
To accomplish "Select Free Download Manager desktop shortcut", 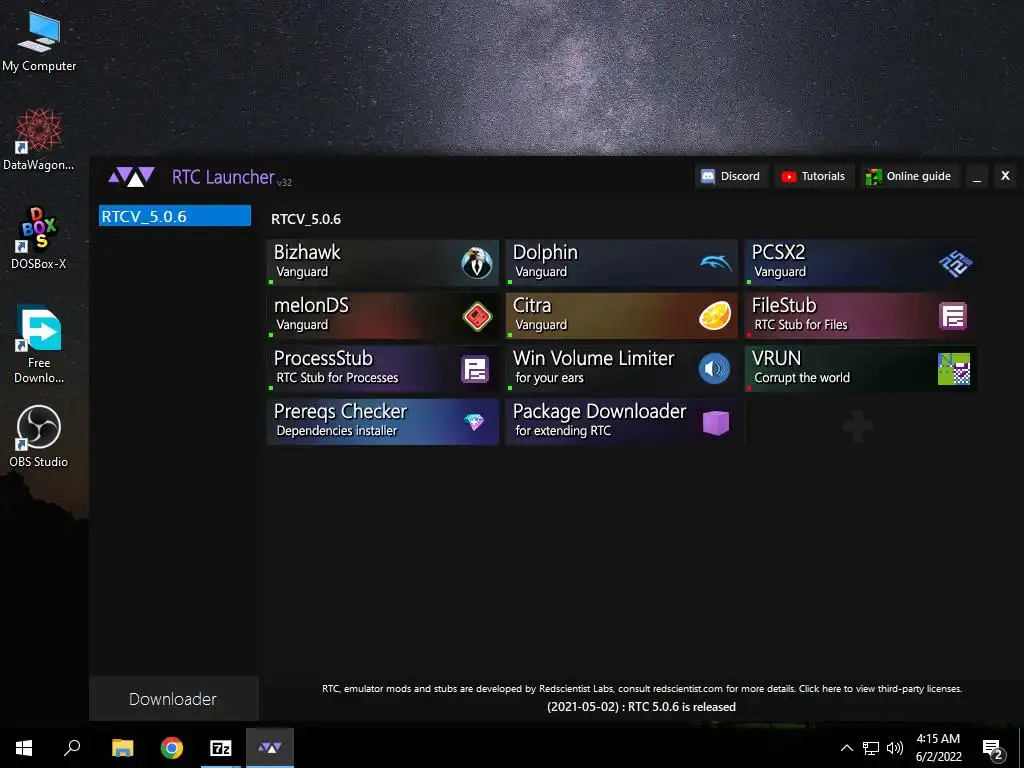I will (x=39, y=345).
